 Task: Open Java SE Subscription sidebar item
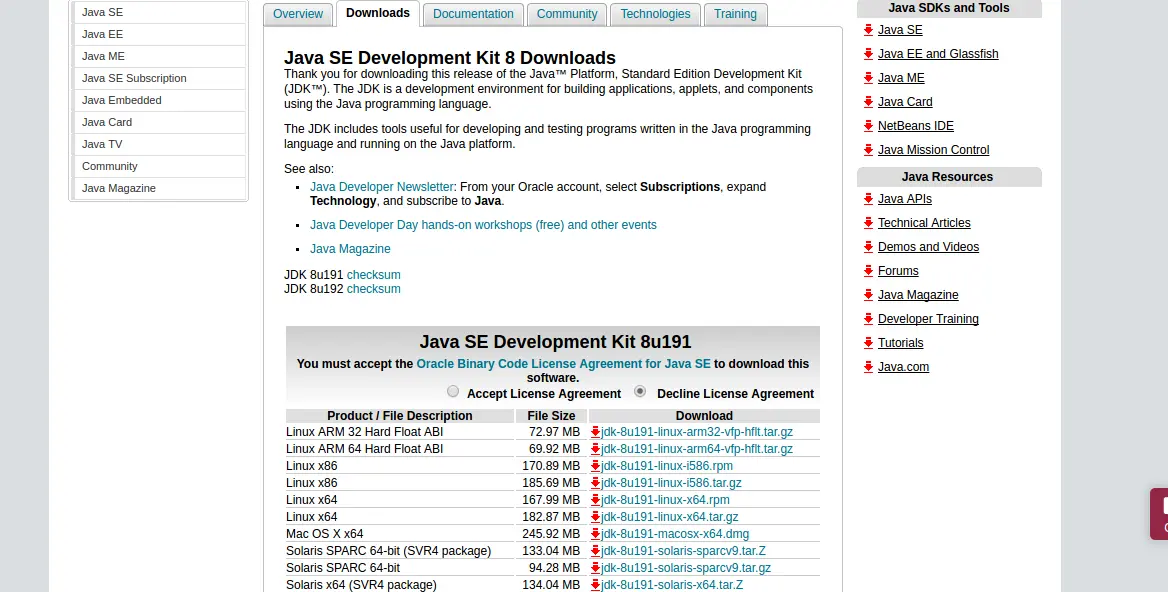(159, 78)
